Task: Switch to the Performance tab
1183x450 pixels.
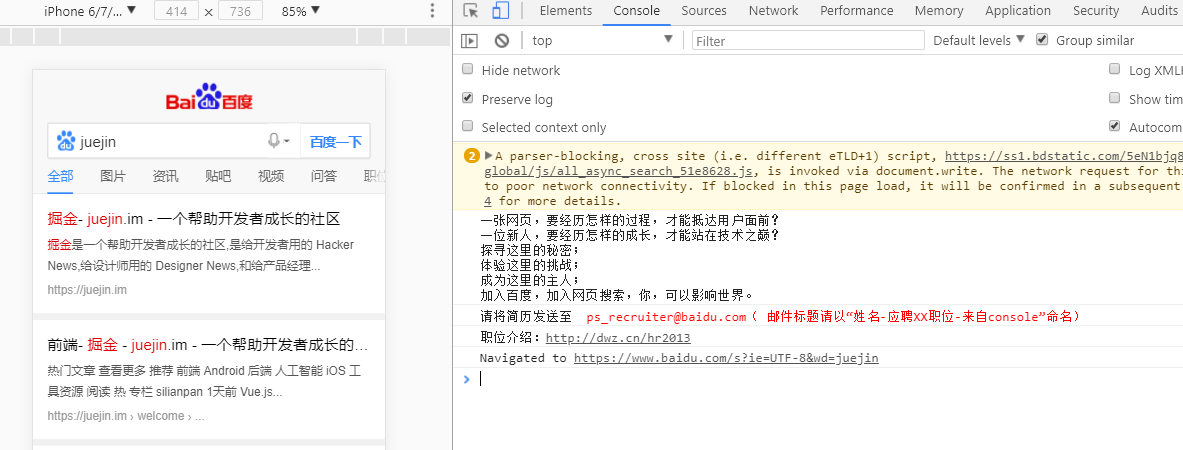Action: 856,11
